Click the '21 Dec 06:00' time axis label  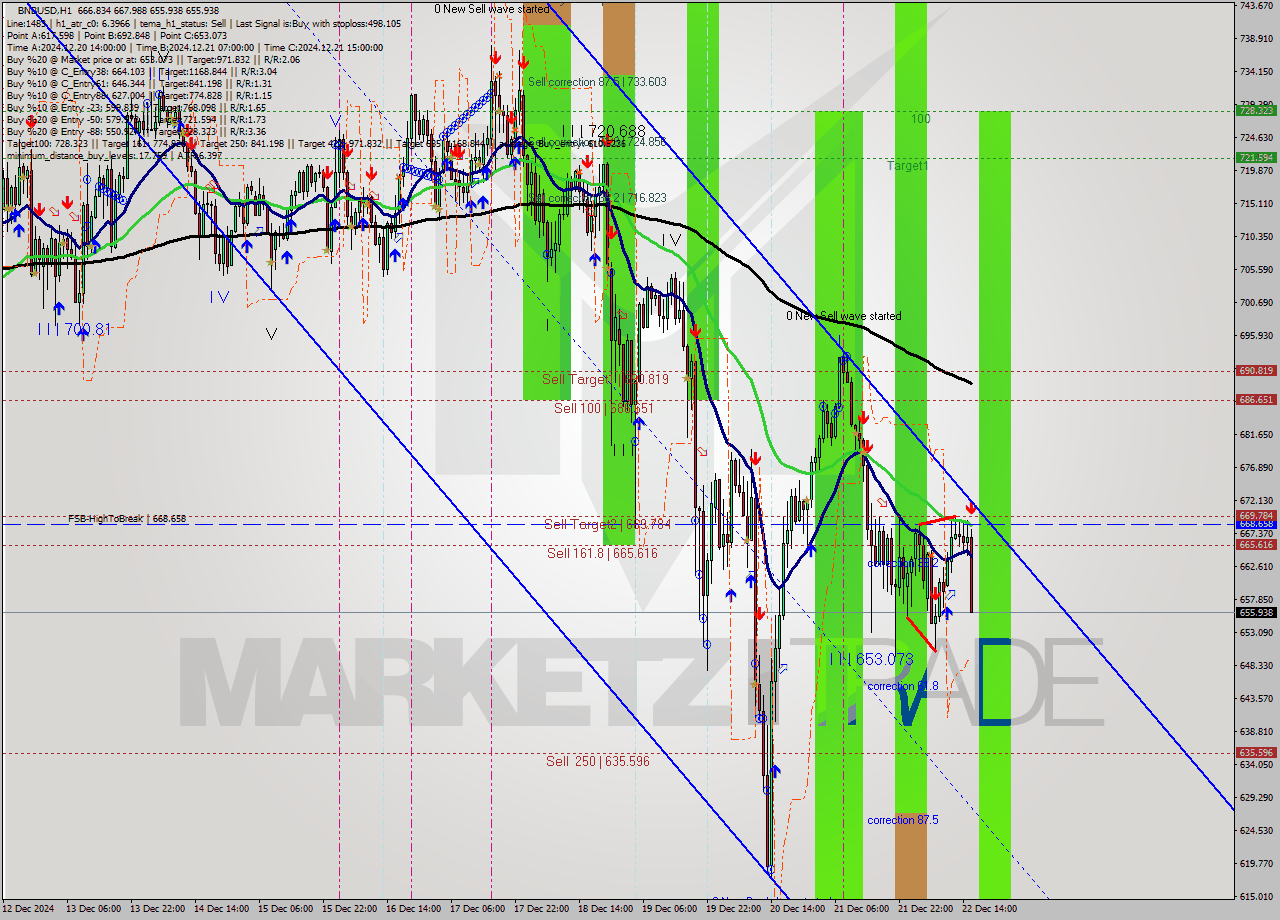(x=861, y=909)
